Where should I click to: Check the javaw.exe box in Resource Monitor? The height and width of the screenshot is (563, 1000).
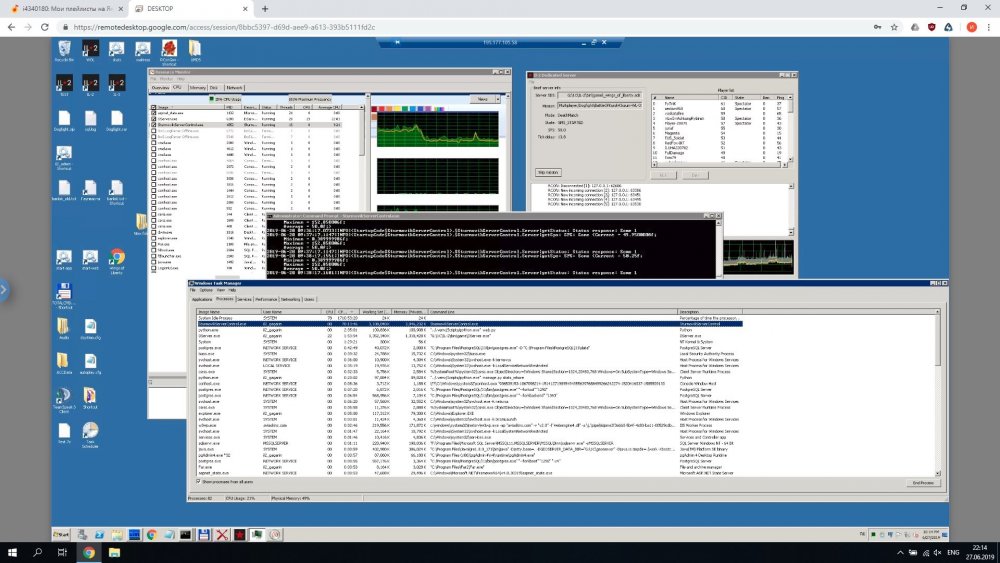point(153,261)
